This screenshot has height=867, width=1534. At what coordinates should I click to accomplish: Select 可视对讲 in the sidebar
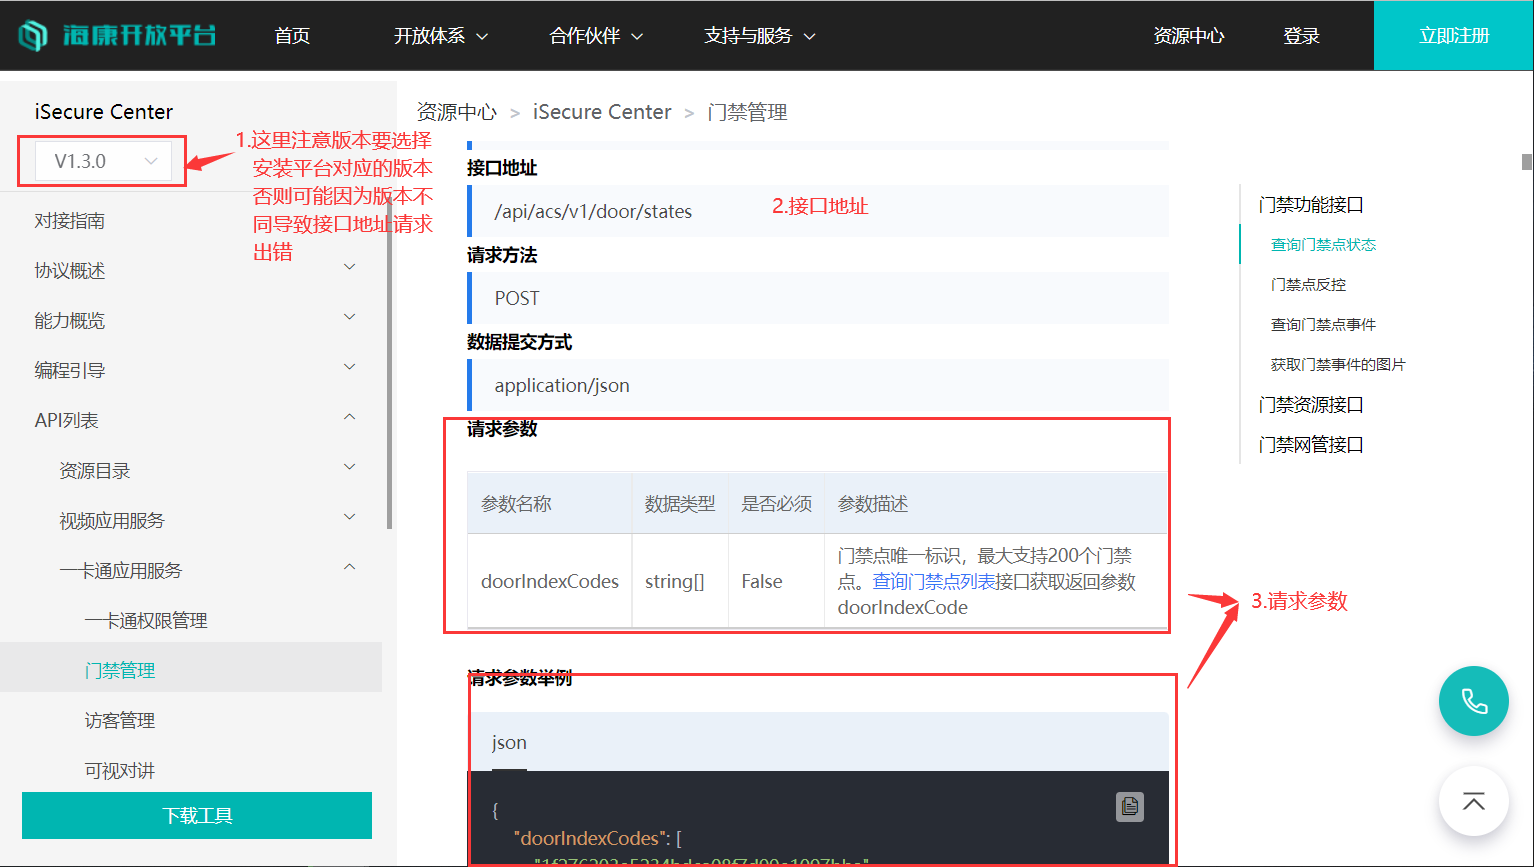click(x=120, y=770)
